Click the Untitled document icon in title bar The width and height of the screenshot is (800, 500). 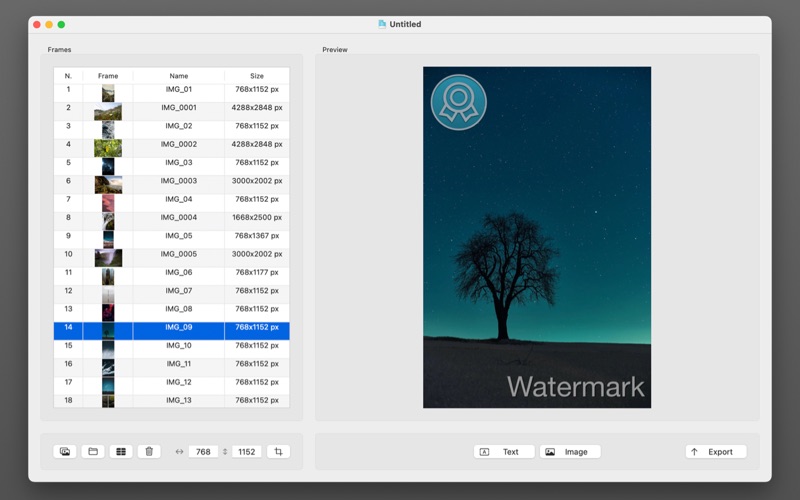[382, 24]
